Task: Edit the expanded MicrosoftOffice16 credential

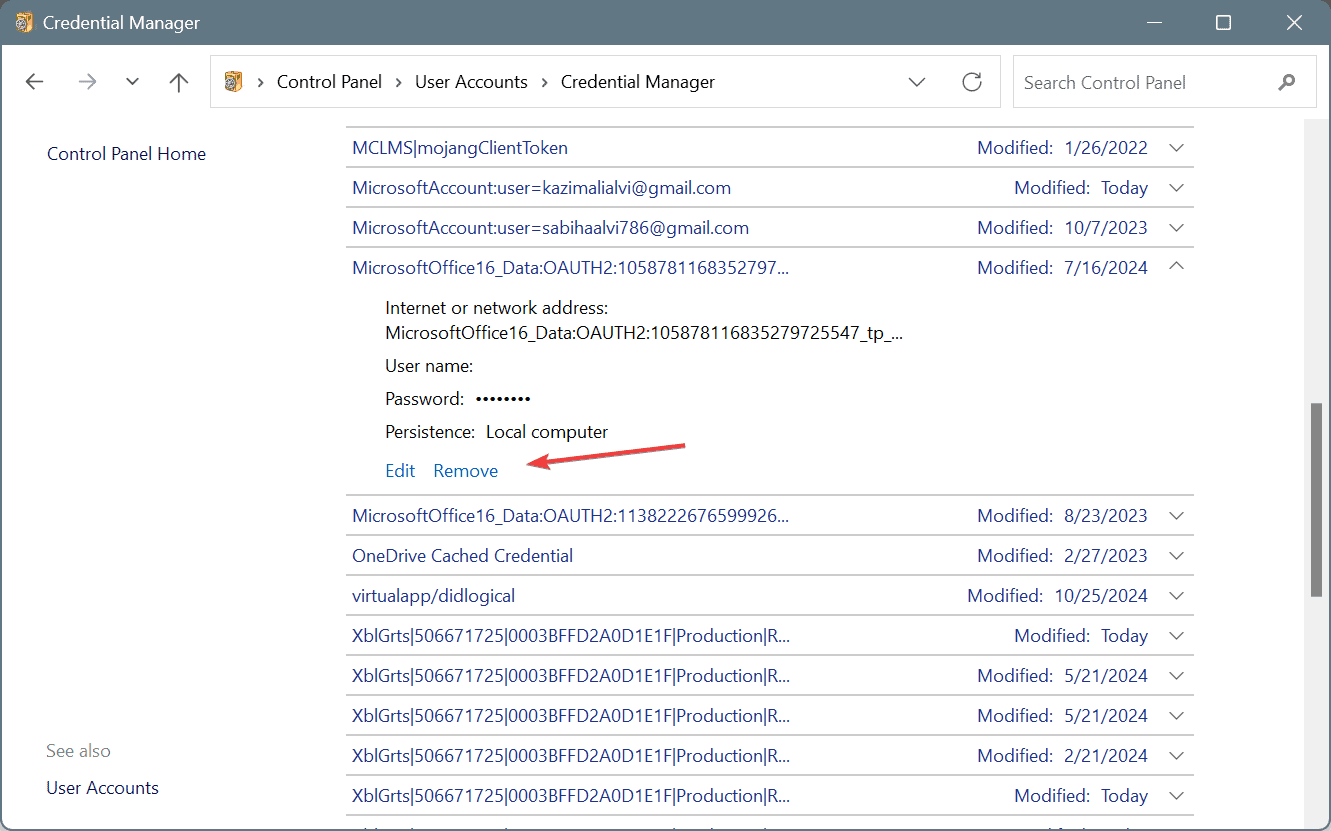Action: click(x=400, y=471)
